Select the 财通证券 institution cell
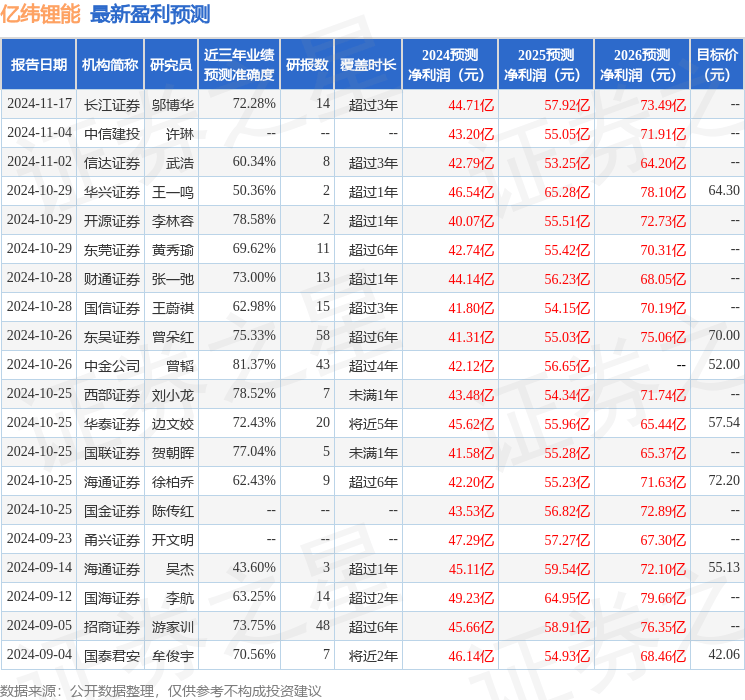The height and width of the screenshot is (700, 745). (112, 279)
